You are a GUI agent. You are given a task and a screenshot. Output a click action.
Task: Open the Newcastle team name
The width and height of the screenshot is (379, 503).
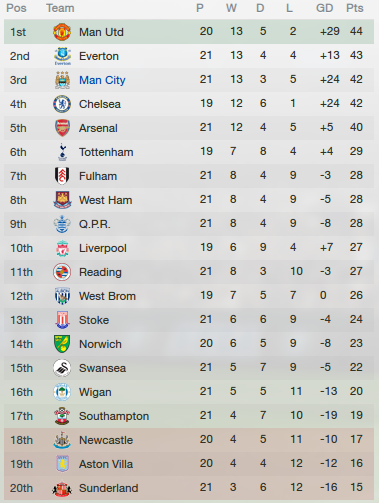(106, 440)
